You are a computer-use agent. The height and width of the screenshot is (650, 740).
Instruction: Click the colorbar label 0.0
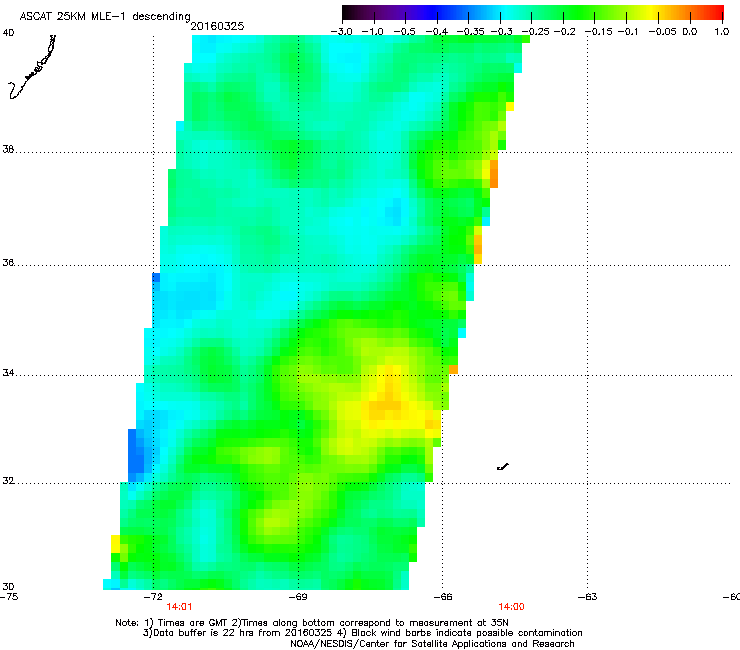690,32
